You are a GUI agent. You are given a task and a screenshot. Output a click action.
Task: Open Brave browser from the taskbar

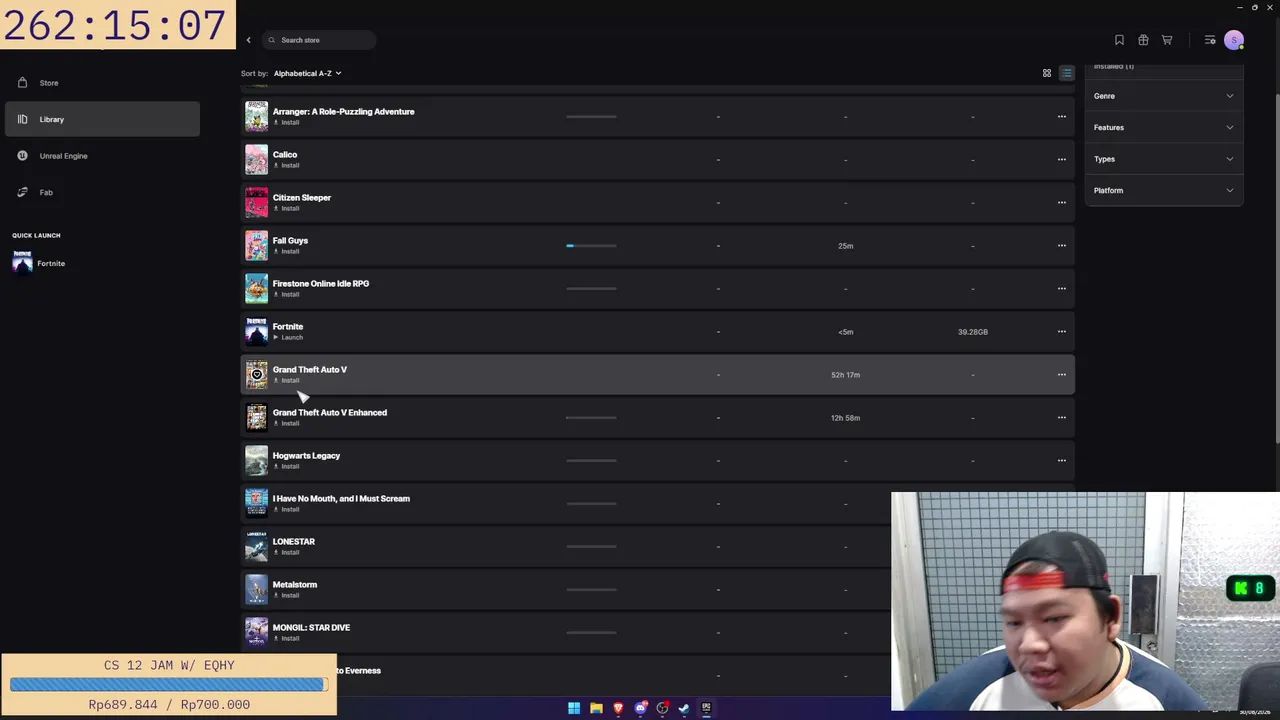(x=618, y=708)
